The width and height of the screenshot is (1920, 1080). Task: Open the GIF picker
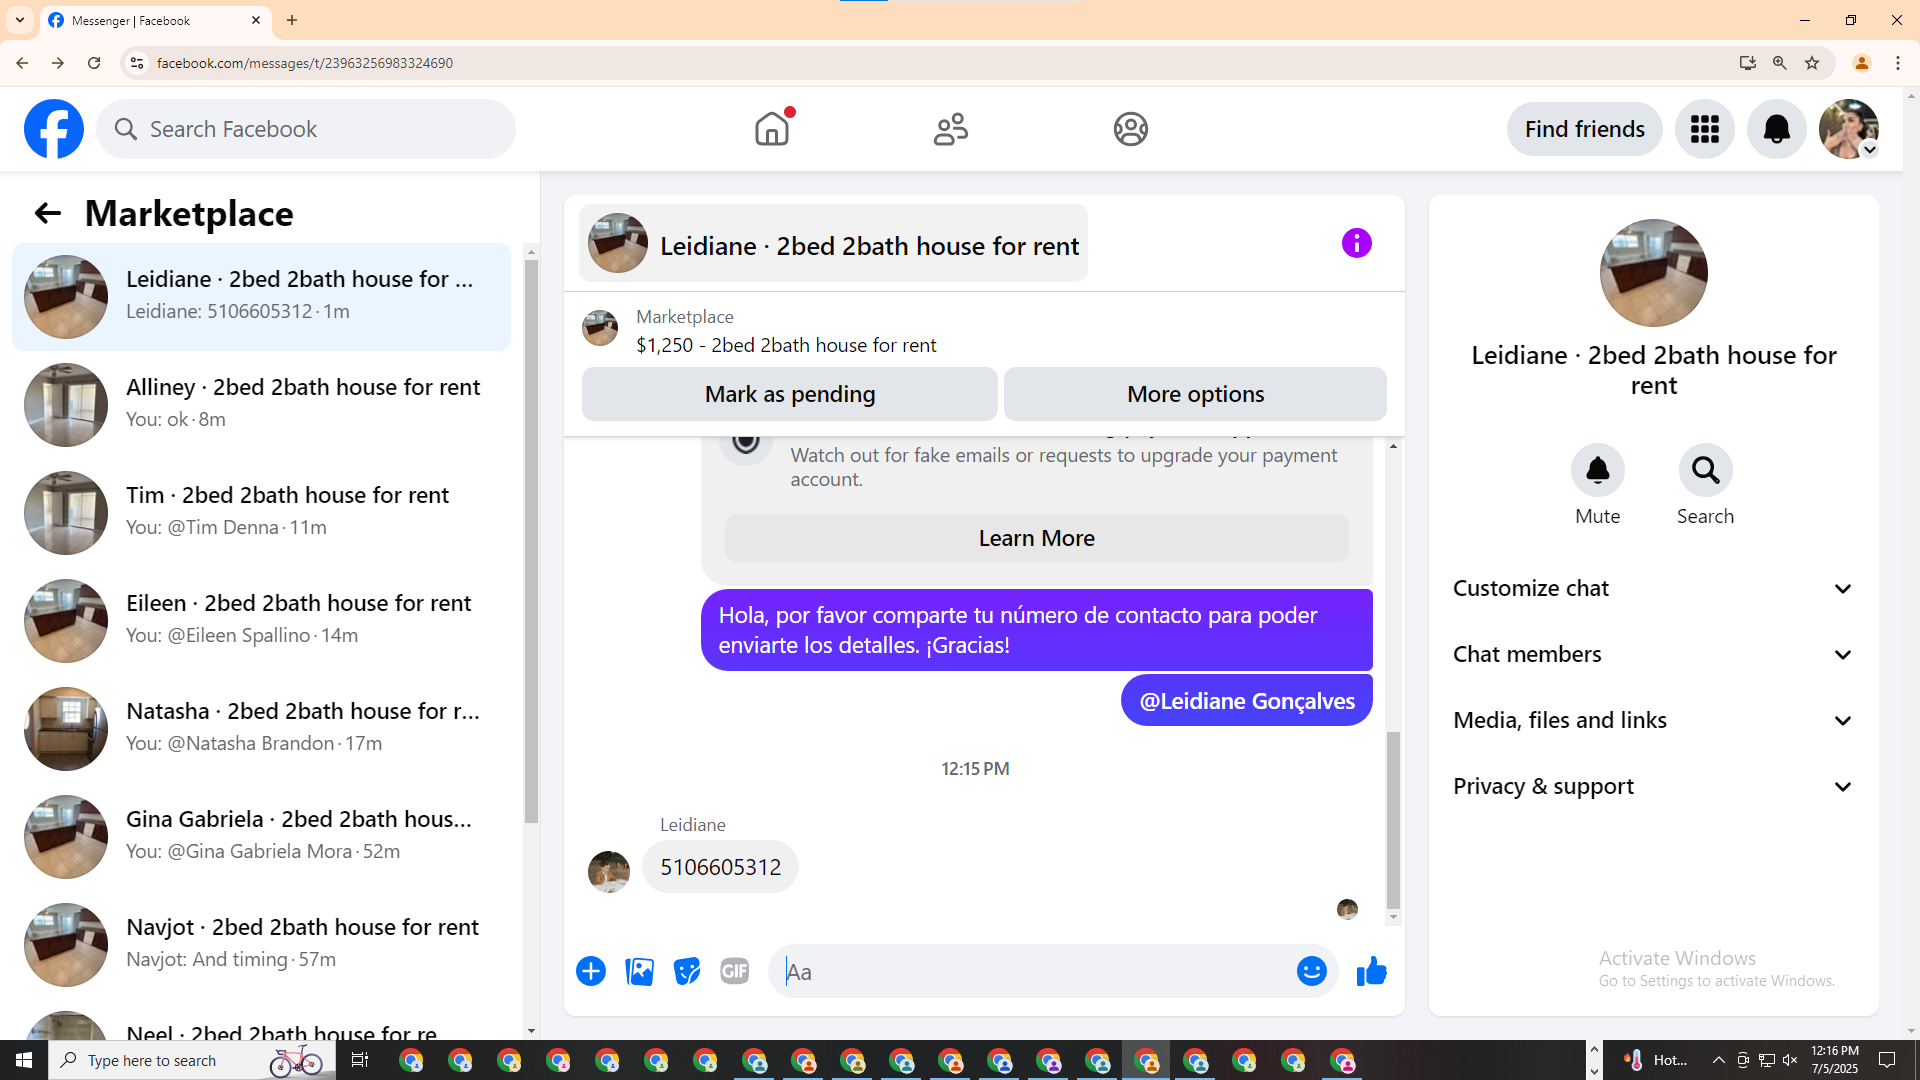click(735, 971)
